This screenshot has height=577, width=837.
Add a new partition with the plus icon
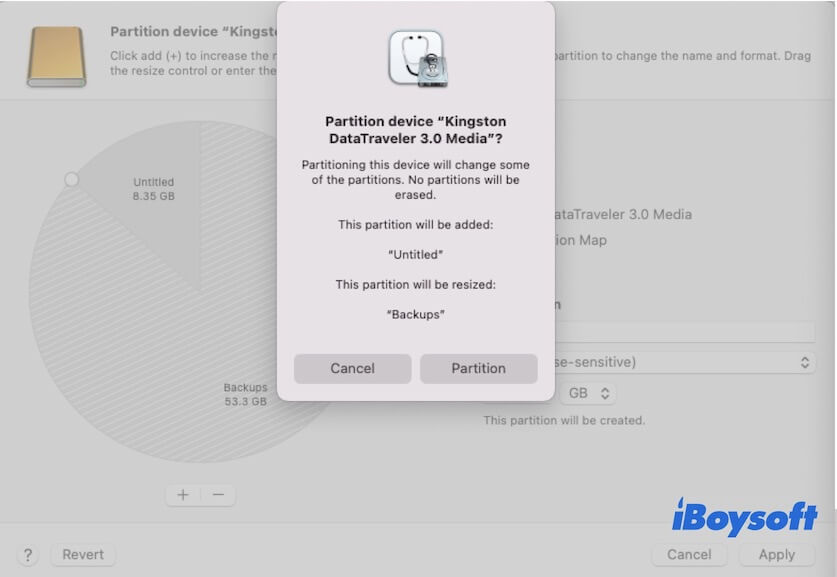(x=182, y=494)
